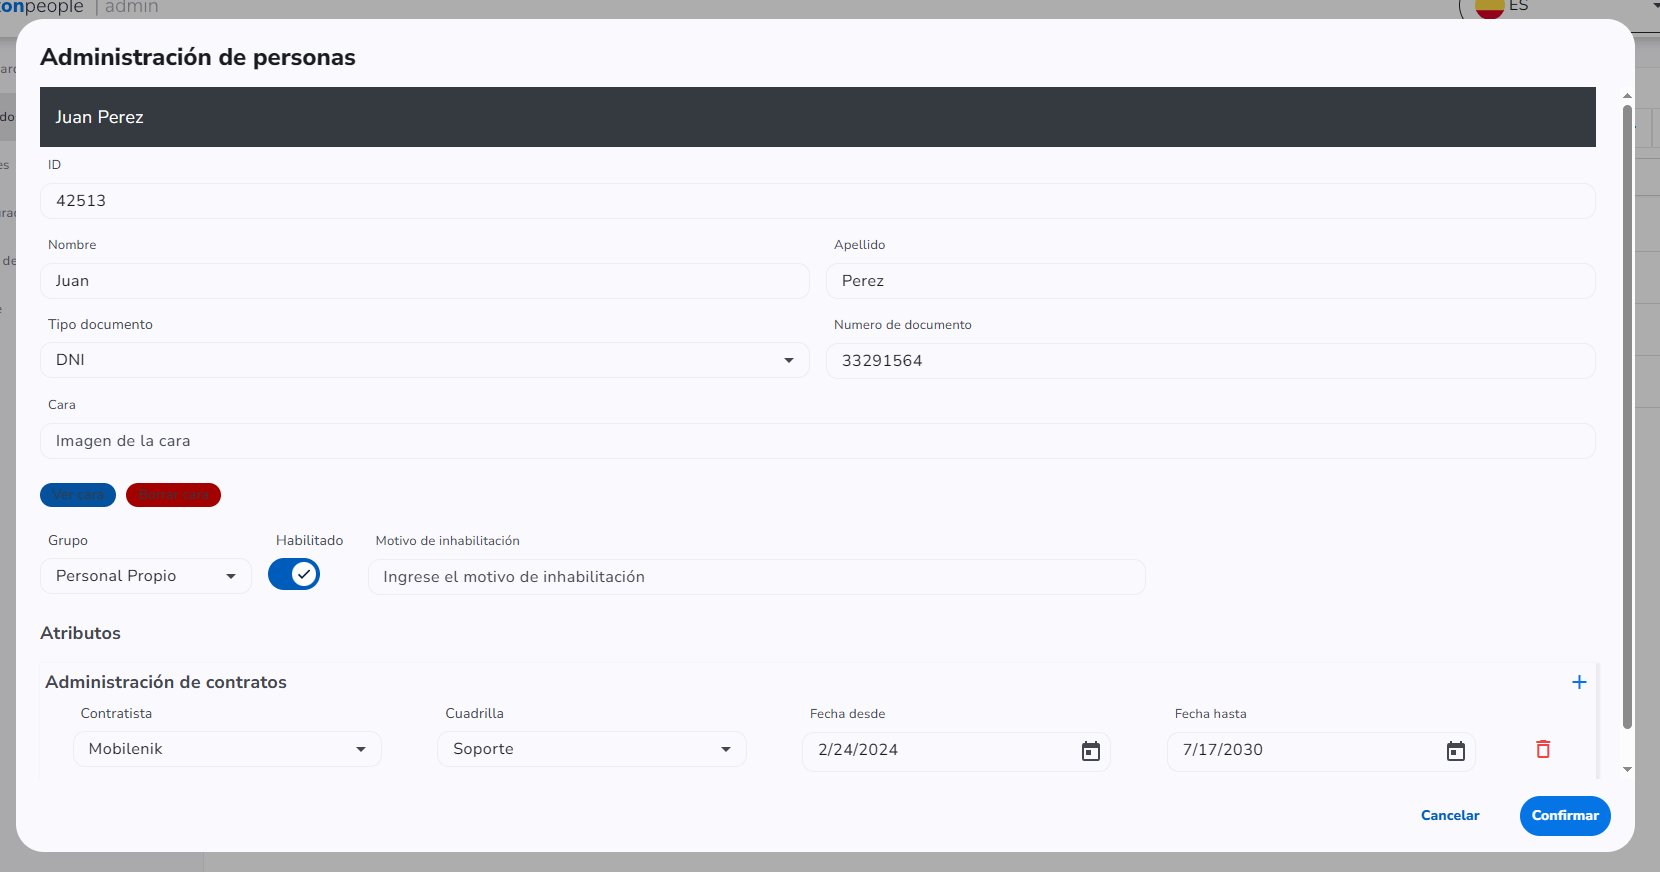Open the Fecha desde calendar picker
Image resolution: width=1660 pixels, height=872 pixels.
pyautogui.click(x=1090, y=751)
